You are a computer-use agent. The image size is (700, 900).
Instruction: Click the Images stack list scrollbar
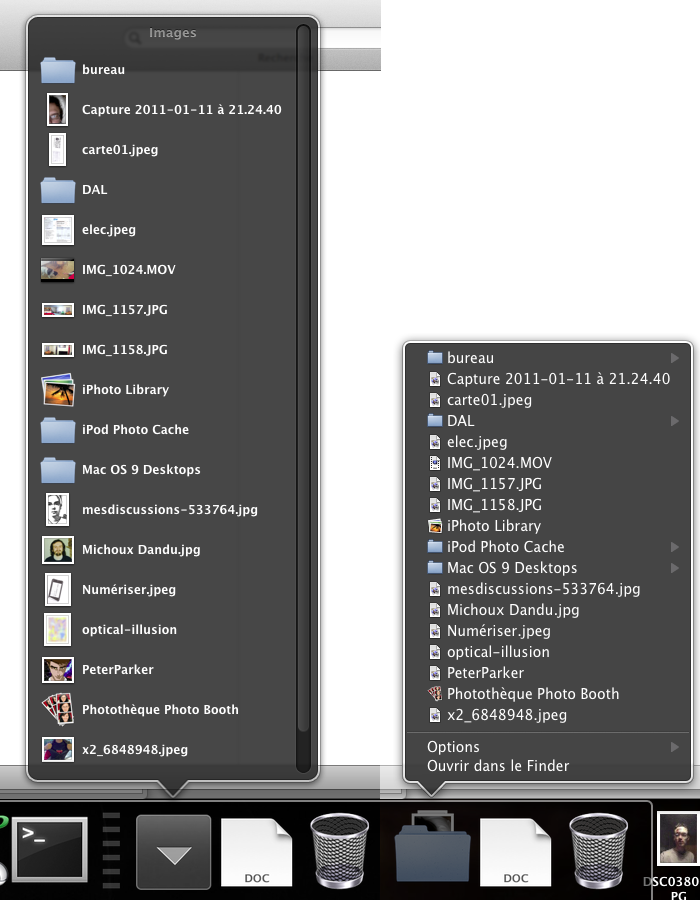point(303,400)
